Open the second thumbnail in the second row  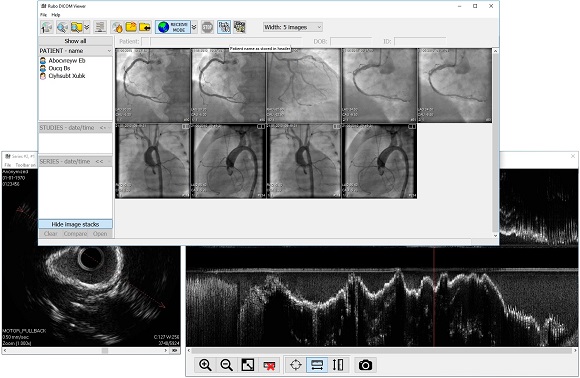pos(228,161)
